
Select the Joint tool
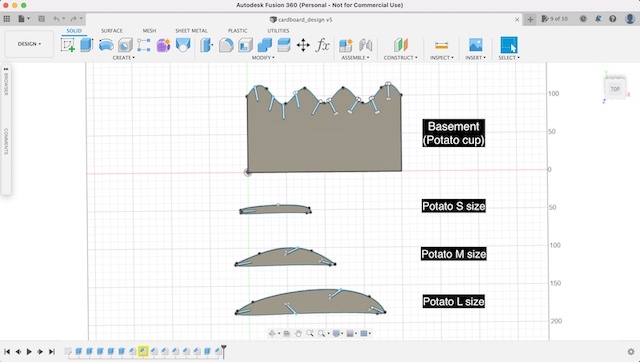pyautogui.click(x=365, y=45)
